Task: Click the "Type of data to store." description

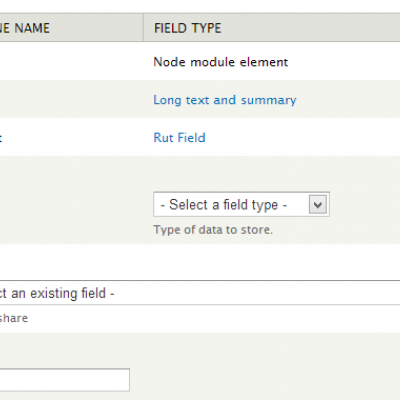Action: 213,230
